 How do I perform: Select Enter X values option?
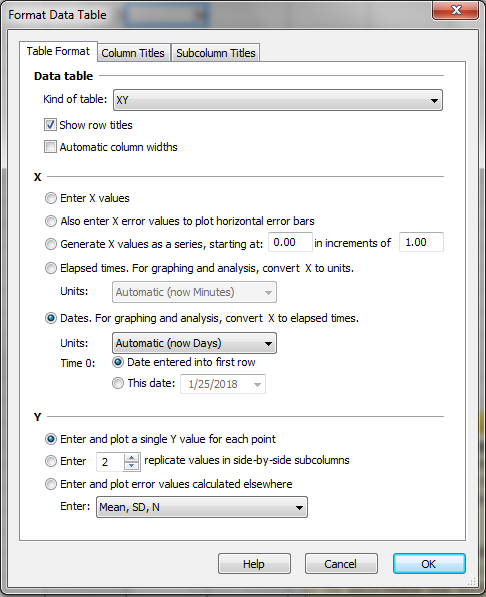(x=51, y=198)
